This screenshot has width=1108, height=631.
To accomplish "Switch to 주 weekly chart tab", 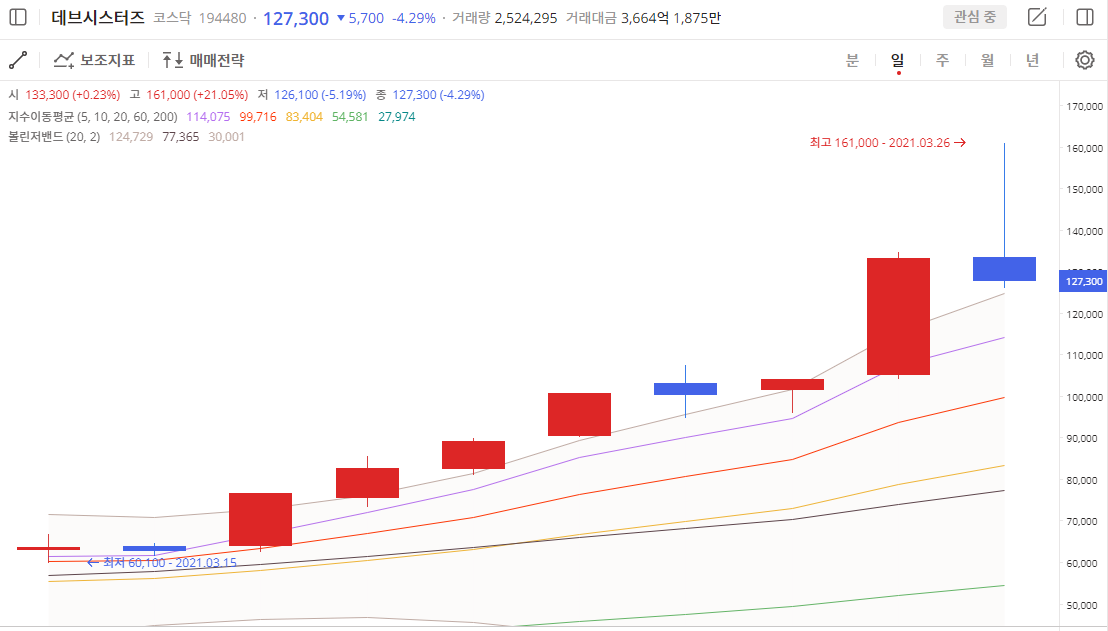I will (943, 60).
